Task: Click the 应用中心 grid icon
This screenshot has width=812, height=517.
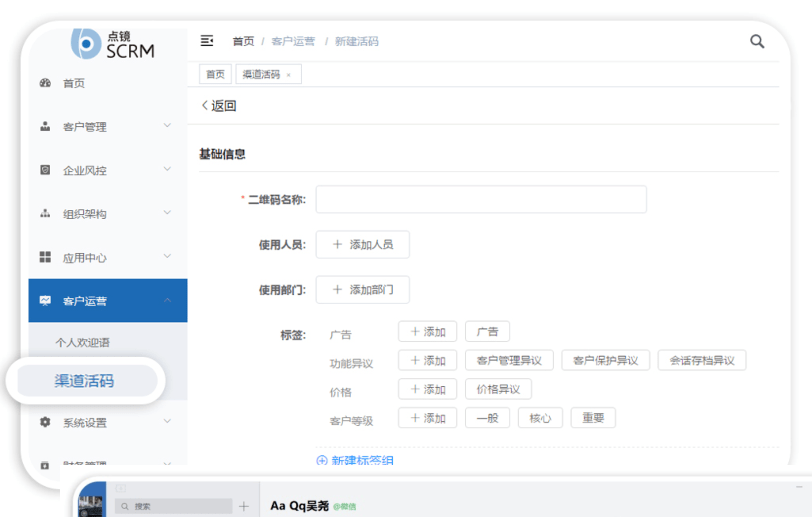Action: click(x=45, y=257)
